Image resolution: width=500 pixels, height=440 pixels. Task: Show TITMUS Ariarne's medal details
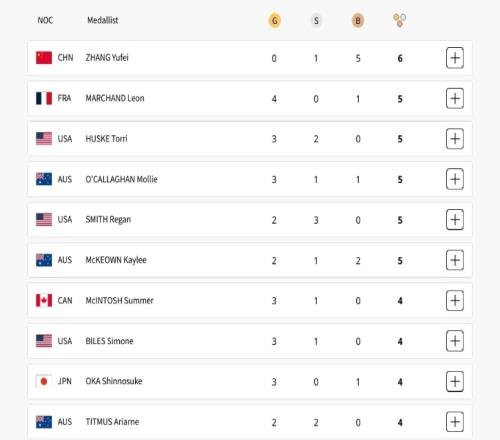click(x=455, y=422)
